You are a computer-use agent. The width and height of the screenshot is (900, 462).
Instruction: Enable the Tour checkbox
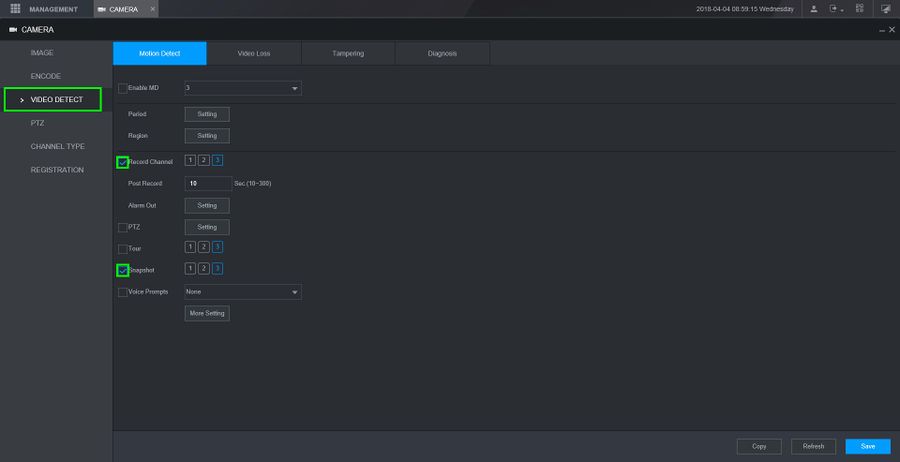122,249
